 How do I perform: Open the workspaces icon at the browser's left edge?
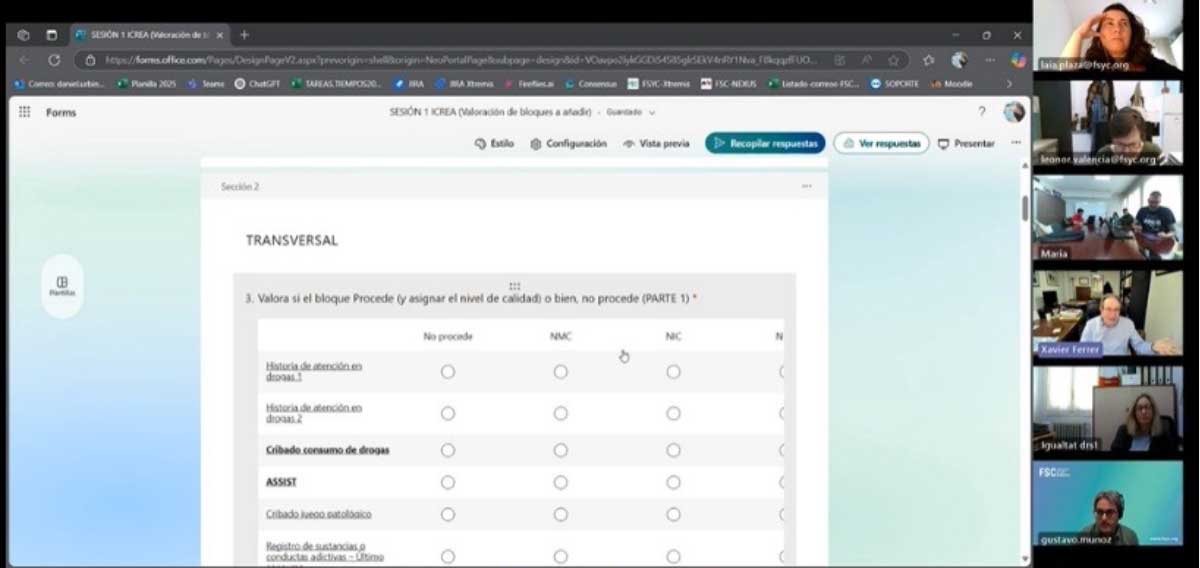[x=23, y=35]
